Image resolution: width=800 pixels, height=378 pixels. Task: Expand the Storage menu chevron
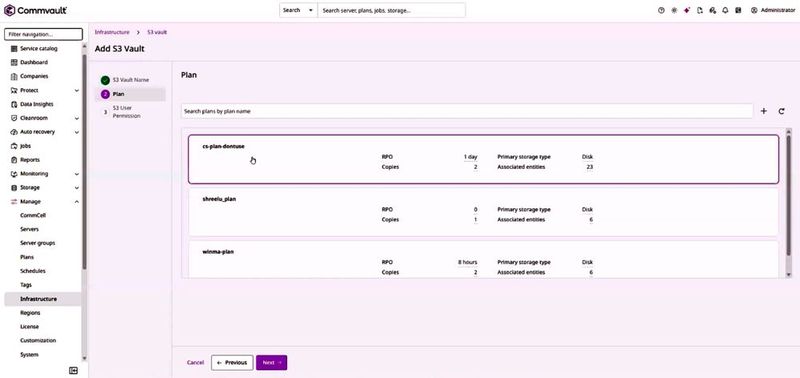tap(77, 188)
